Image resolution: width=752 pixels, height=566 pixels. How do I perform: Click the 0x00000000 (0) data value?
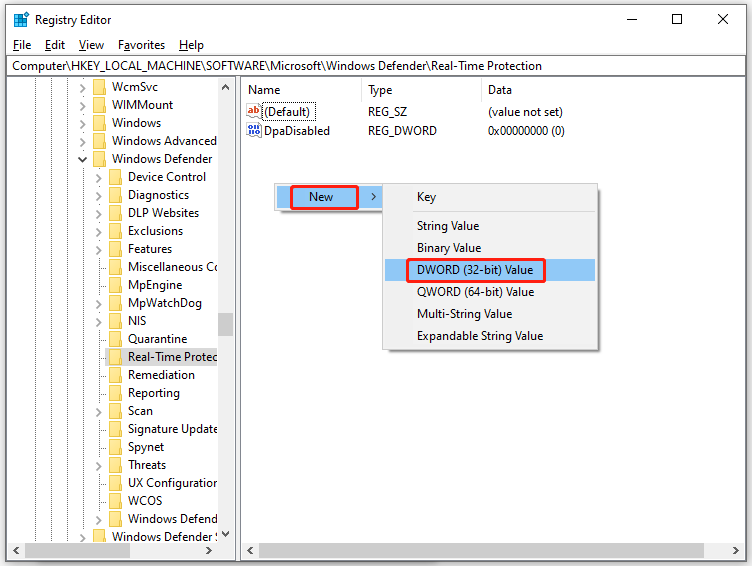click(x=526, y=130)
